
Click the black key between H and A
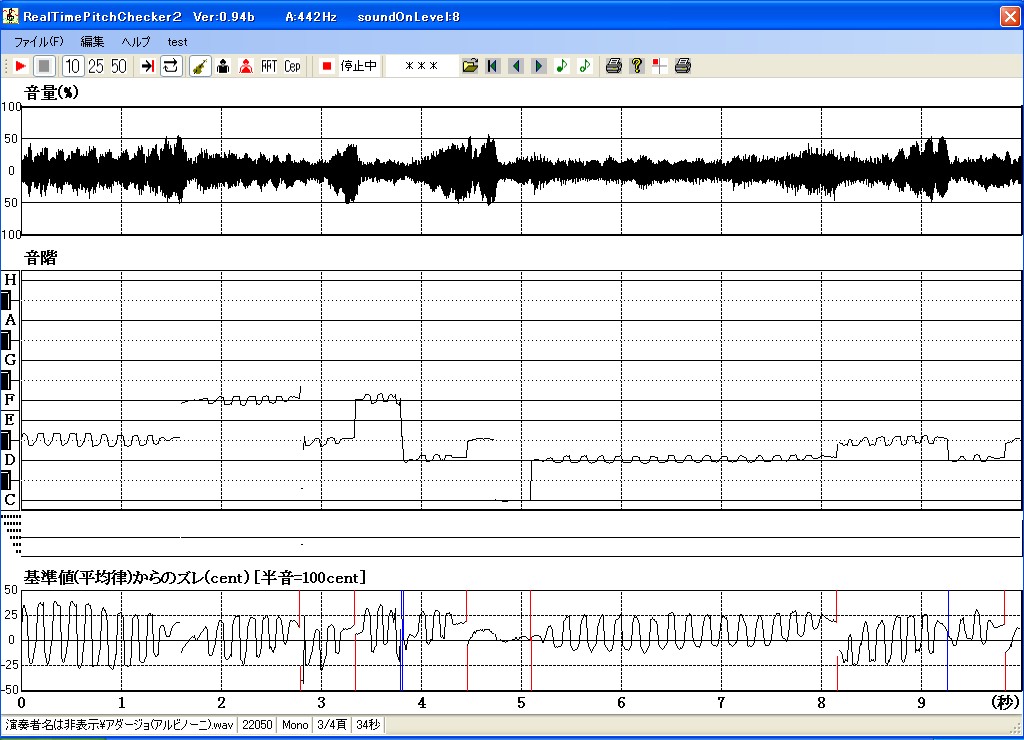(x=6, y=300)
